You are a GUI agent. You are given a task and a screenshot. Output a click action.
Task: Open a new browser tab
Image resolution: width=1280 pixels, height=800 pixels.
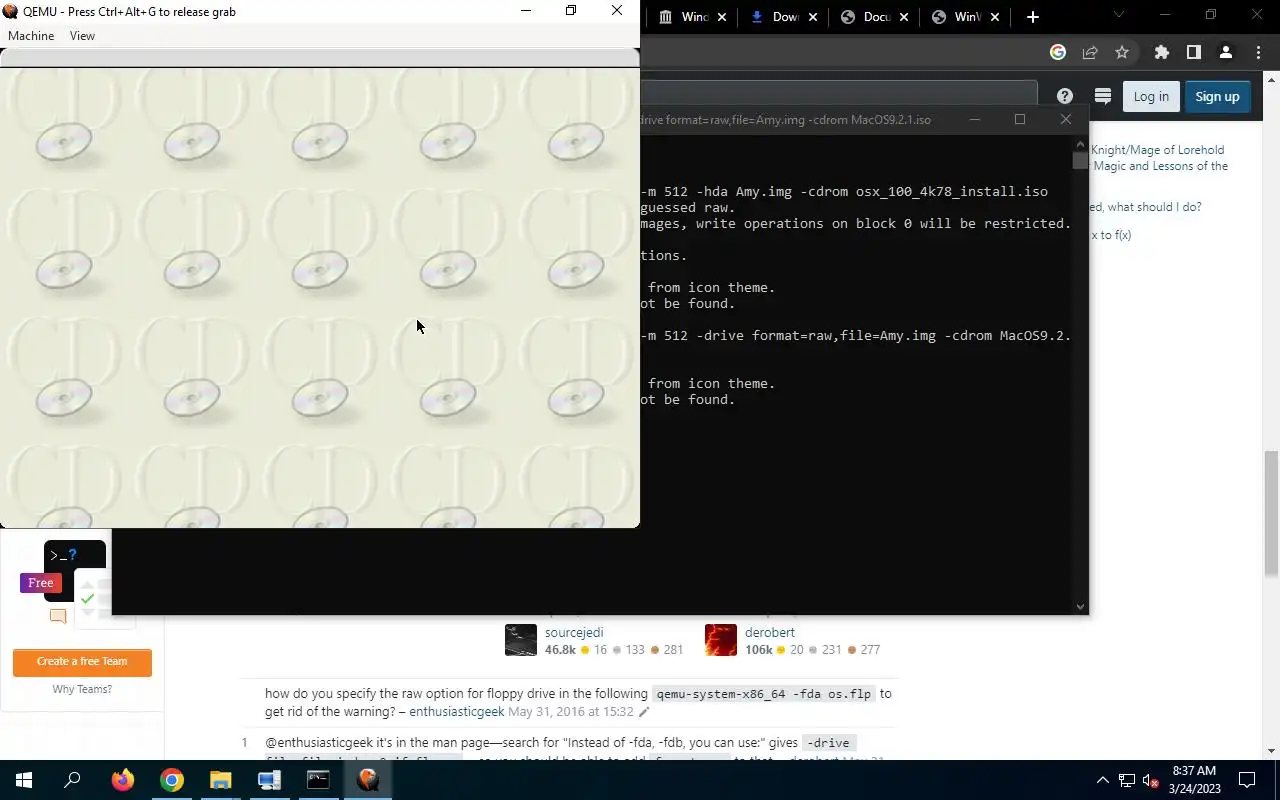coord(1033,17)
